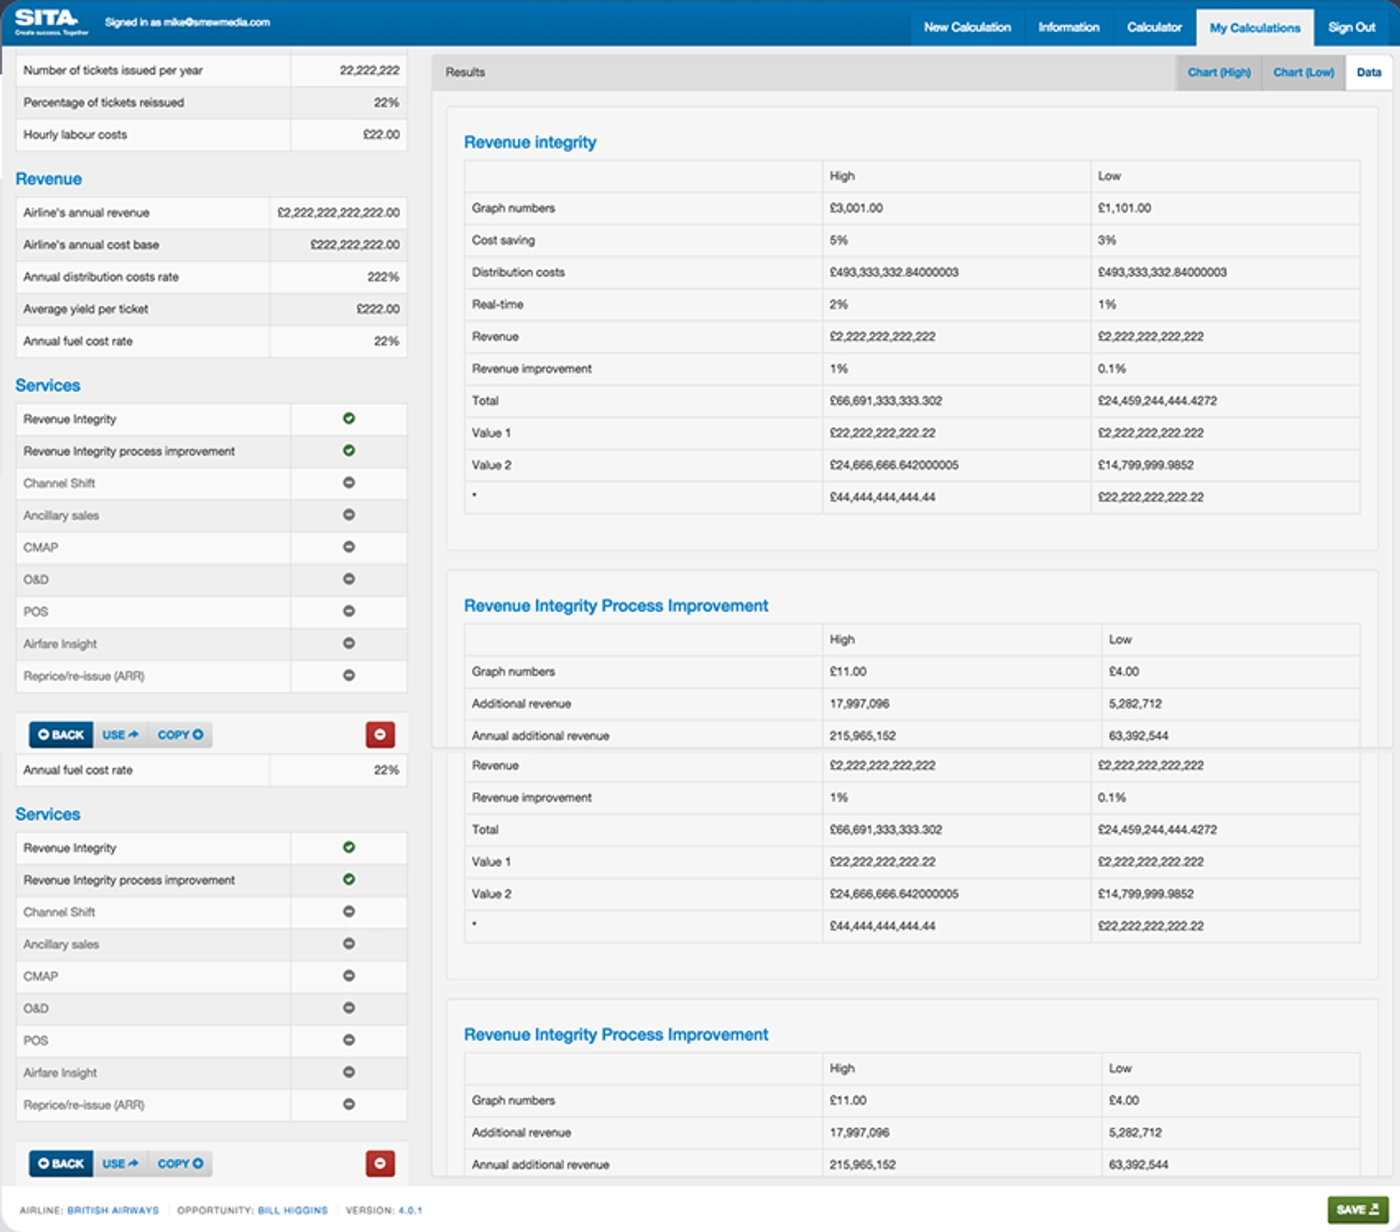This screenshot has height=1232, width=1400.
Task: Click the BILL HIGGINS opportunity link
Action: pos(291,1210)
